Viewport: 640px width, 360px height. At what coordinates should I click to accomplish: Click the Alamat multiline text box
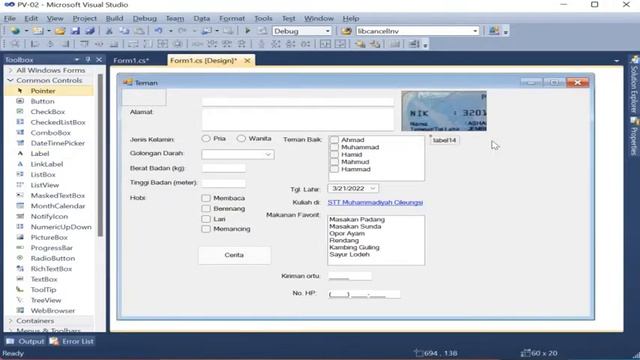pyautogui.click(x=298, y=120)
